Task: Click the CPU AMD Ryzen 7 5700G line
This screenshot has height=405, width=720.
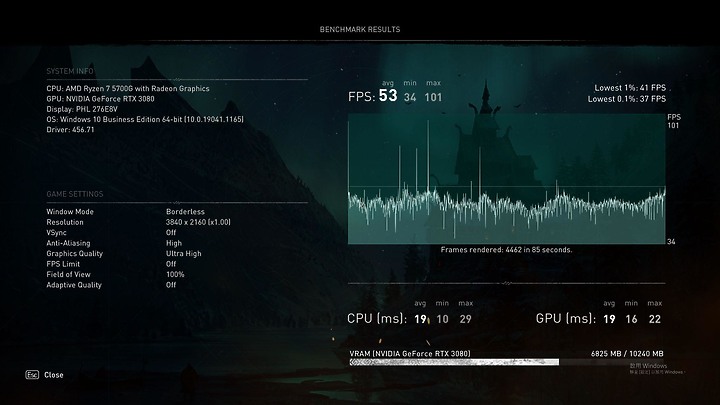Action: [128, 89]
